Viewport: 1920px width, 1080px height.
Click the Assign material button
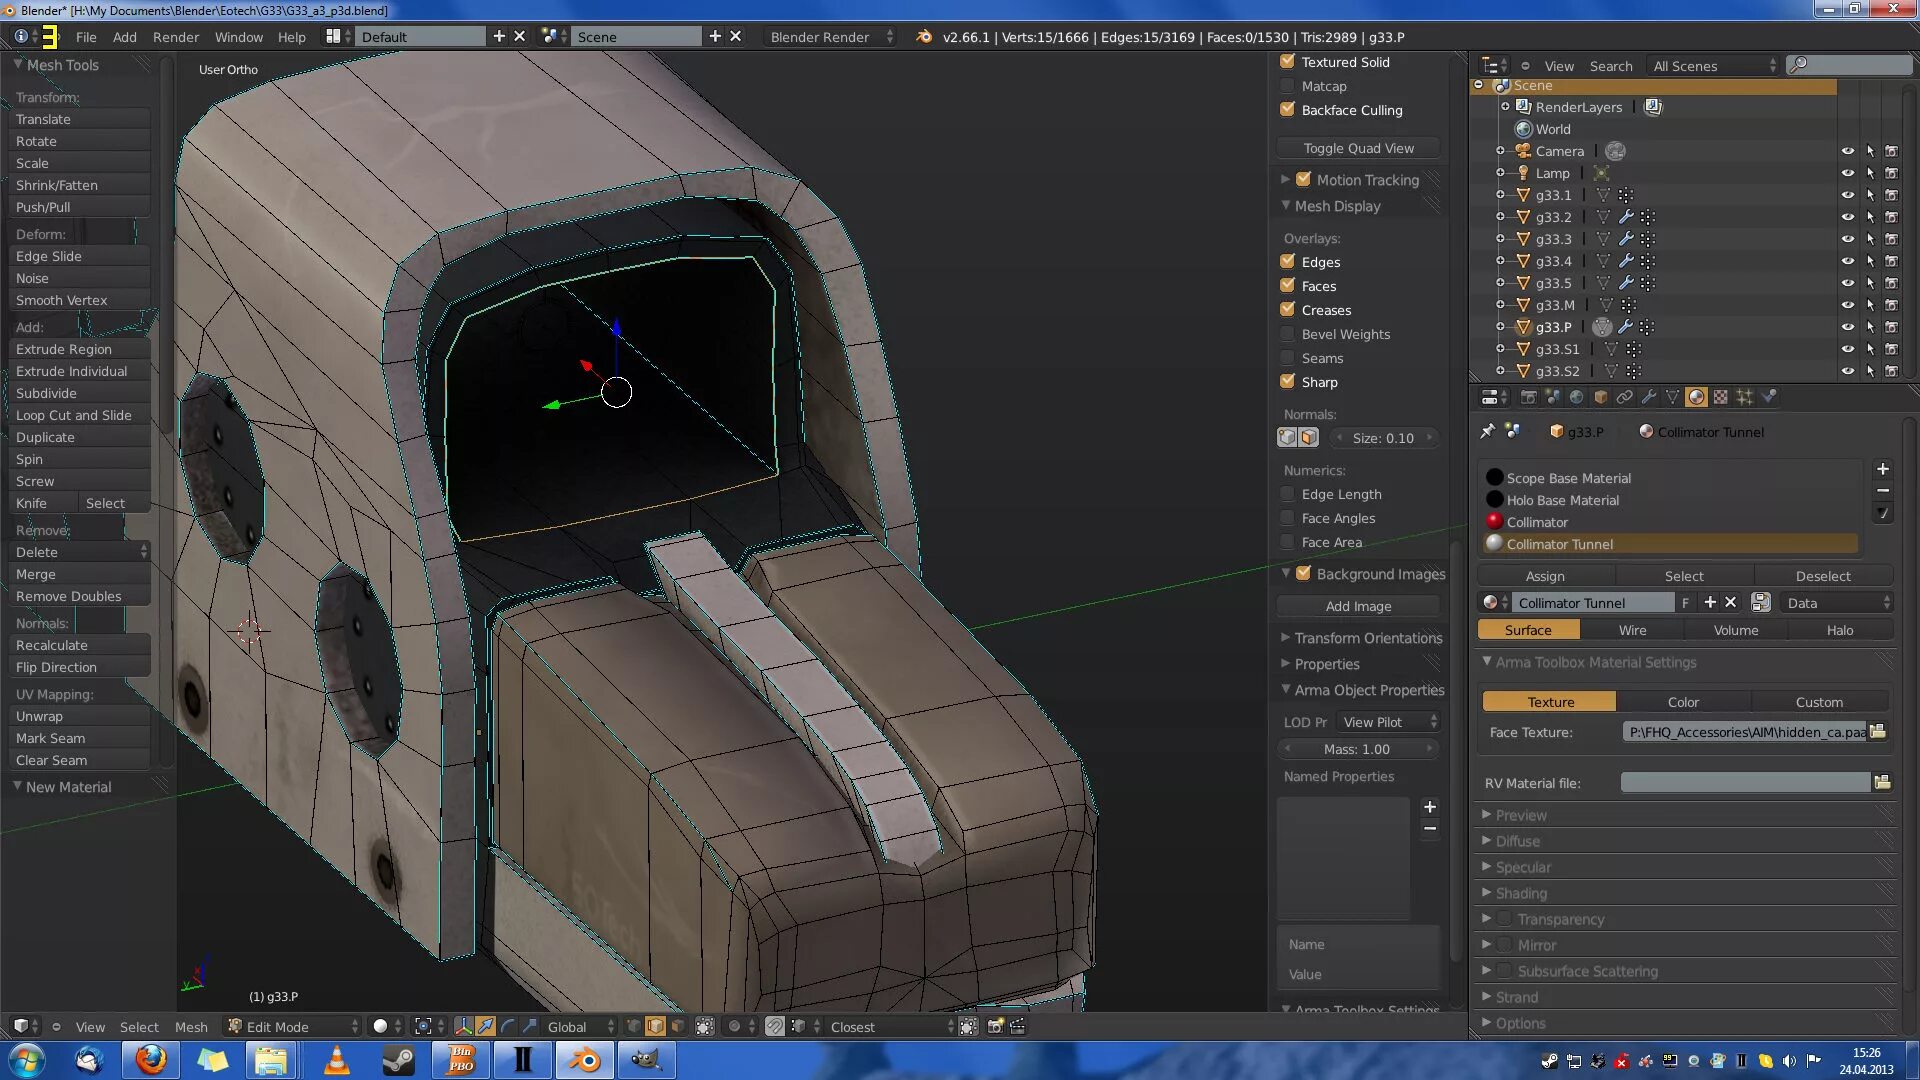[1545, 576]
